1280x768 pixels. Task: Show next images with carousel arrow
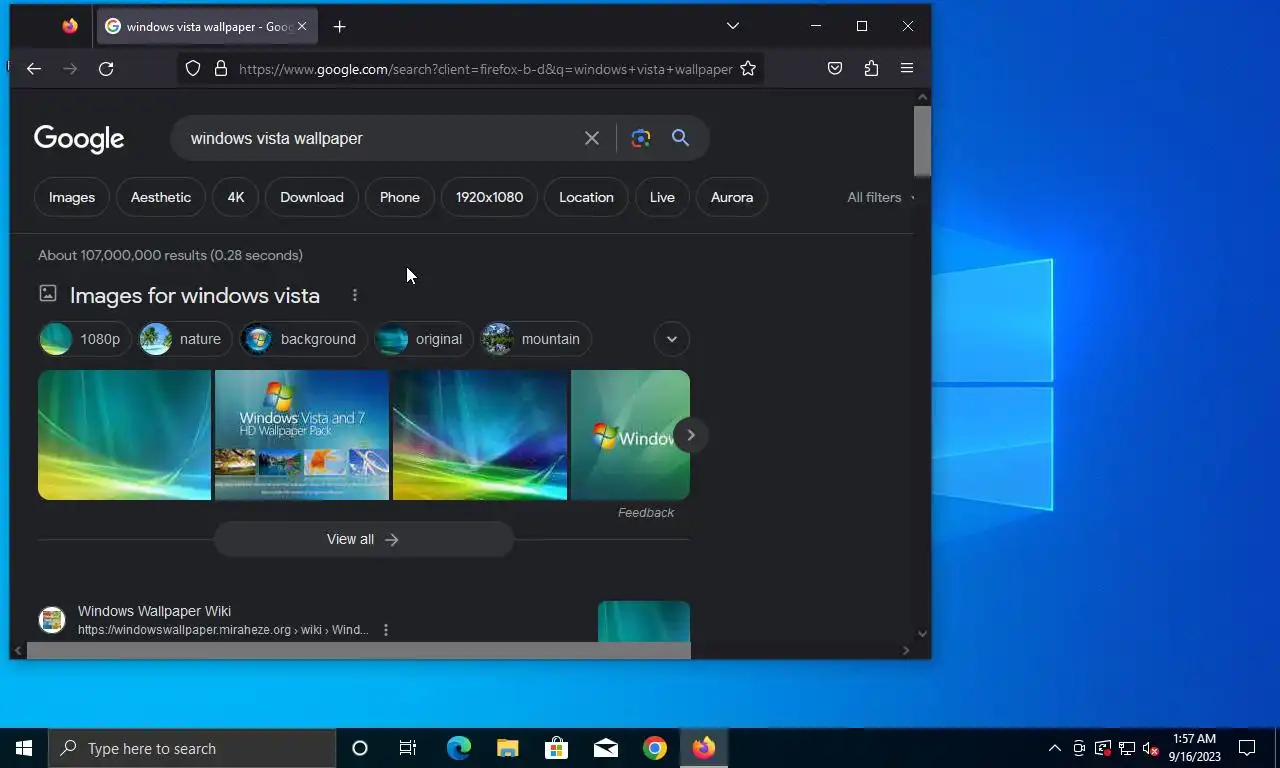tap(691, 435)
